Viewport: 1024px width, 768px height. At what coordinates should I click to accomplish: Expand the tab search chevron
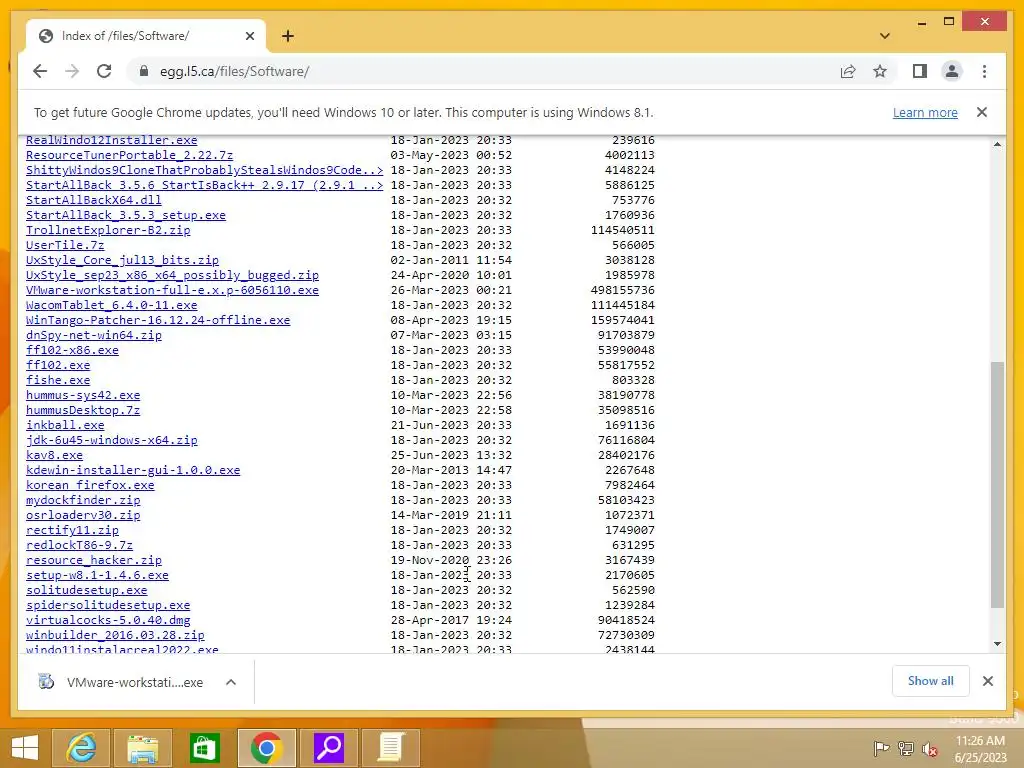click(884, 36)
